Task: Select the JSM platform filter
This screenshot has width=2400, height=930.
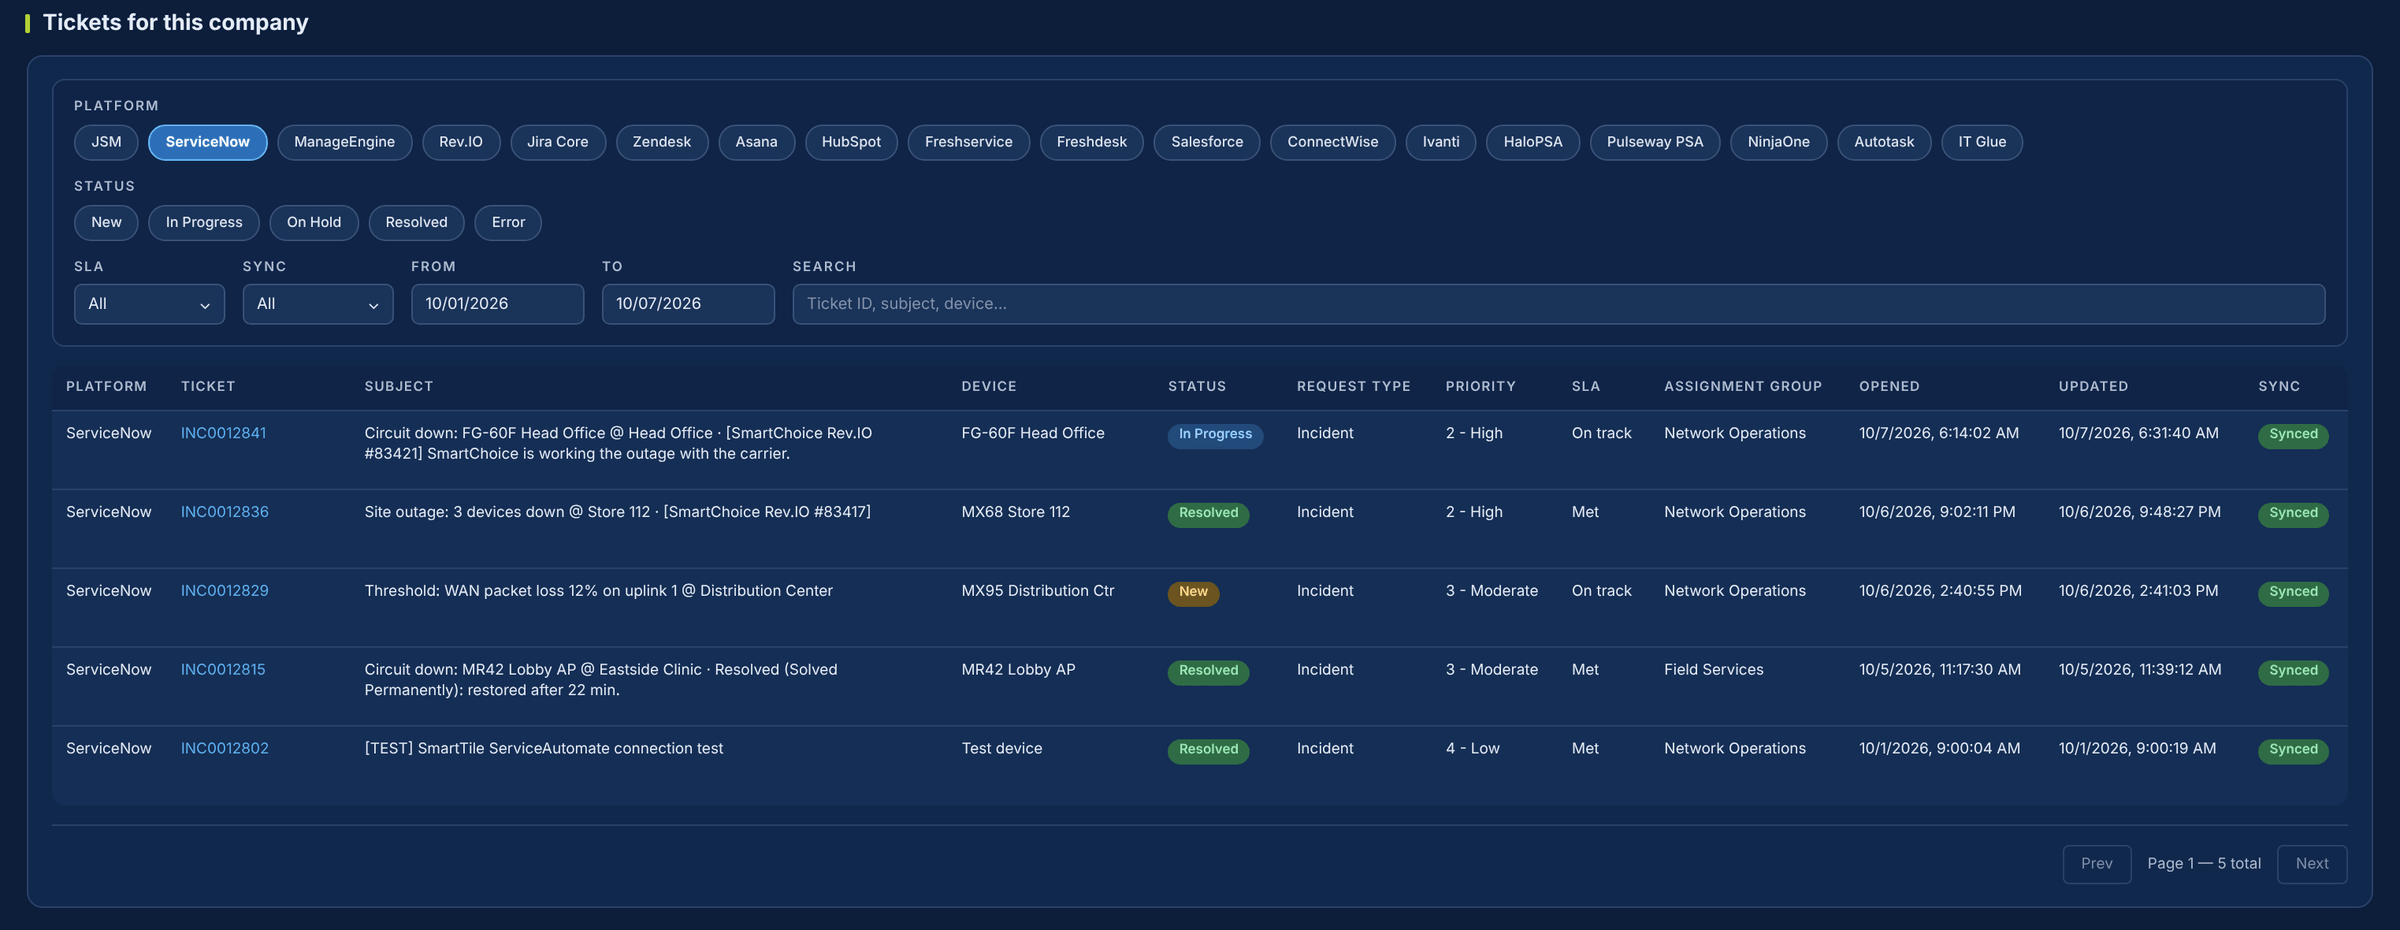Action: 106,142
